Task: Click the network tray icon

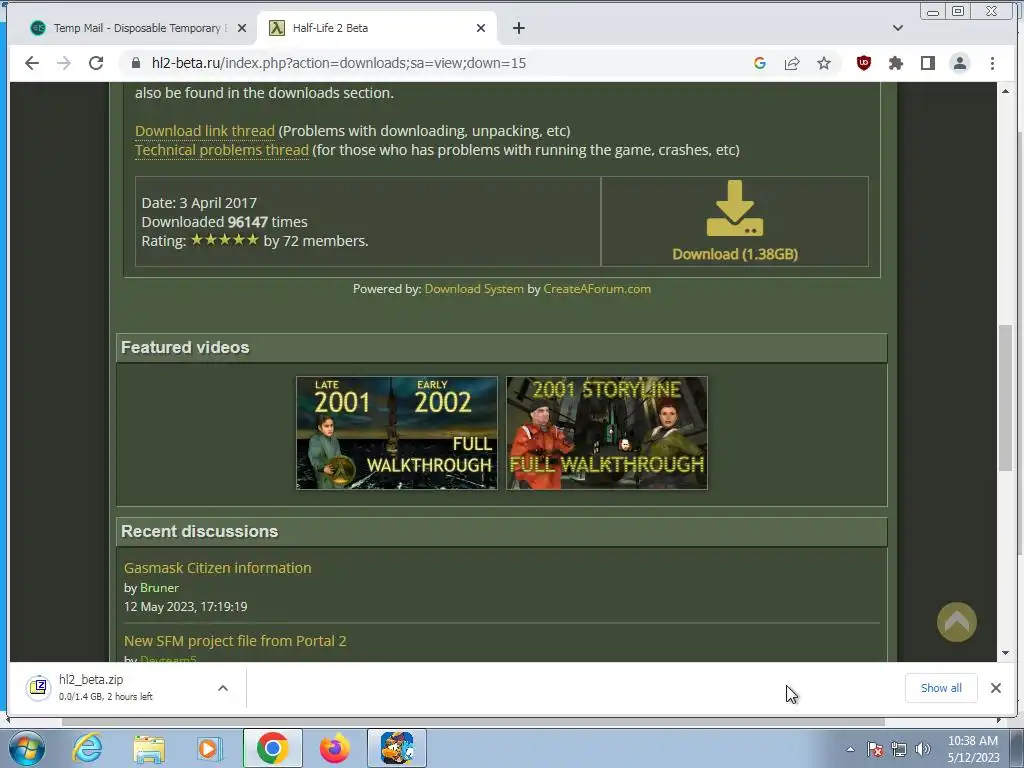Action: click(899, 749)
